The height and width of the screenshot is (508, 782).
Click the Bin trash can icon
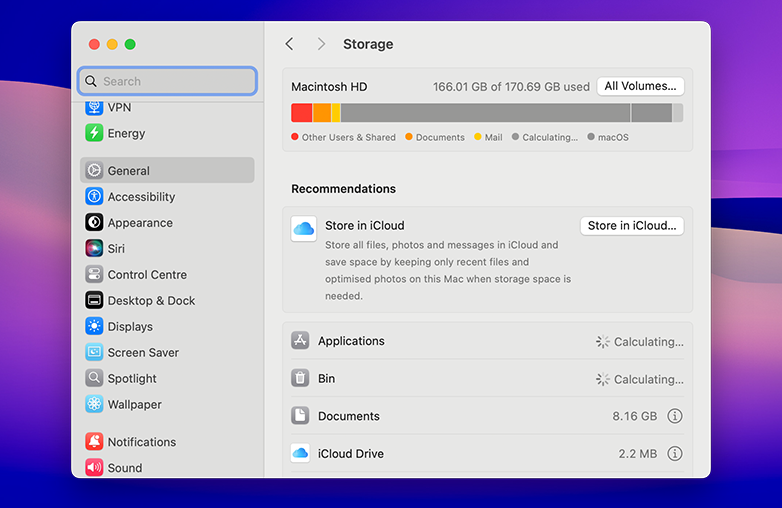click(x=300, y=378)
